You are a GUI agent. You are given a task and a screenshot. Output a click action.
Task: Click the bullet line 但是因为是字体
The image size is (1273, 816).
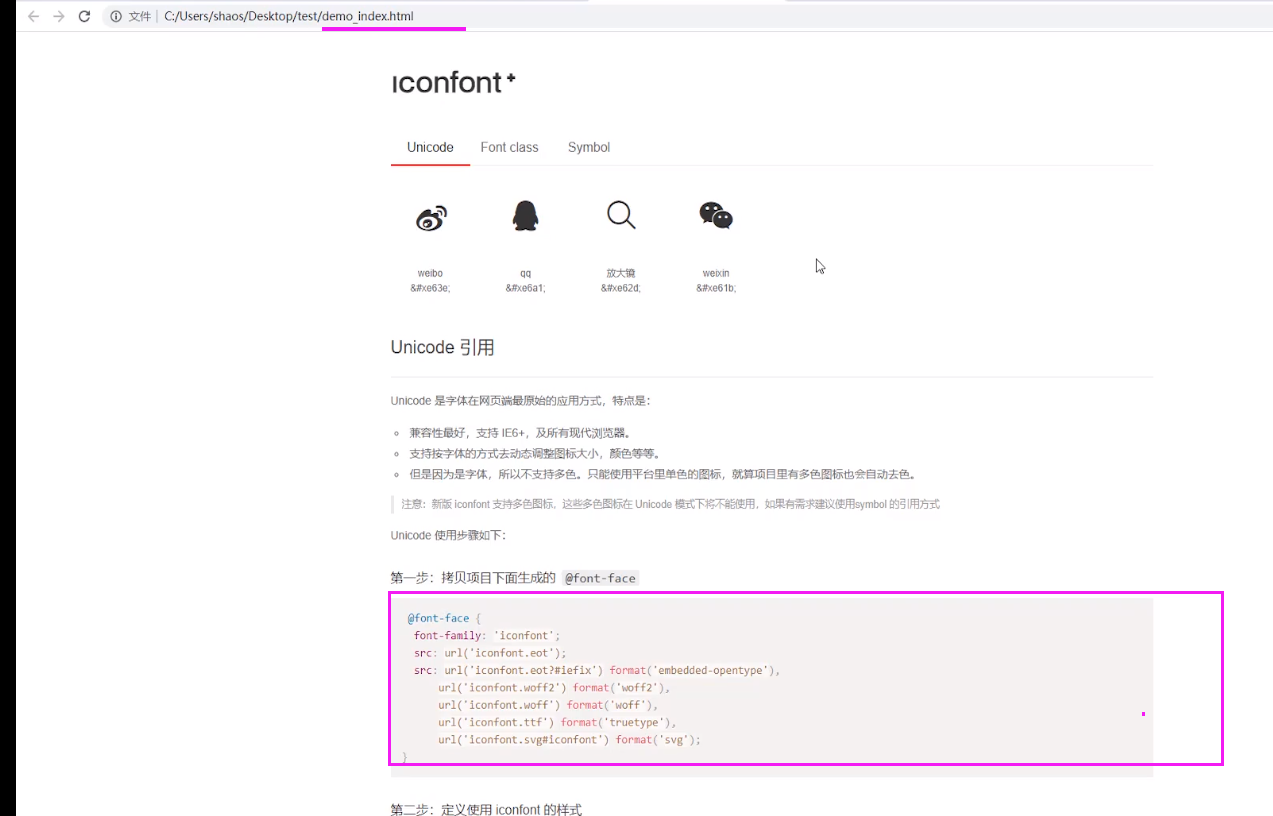(x=663, y=474)
